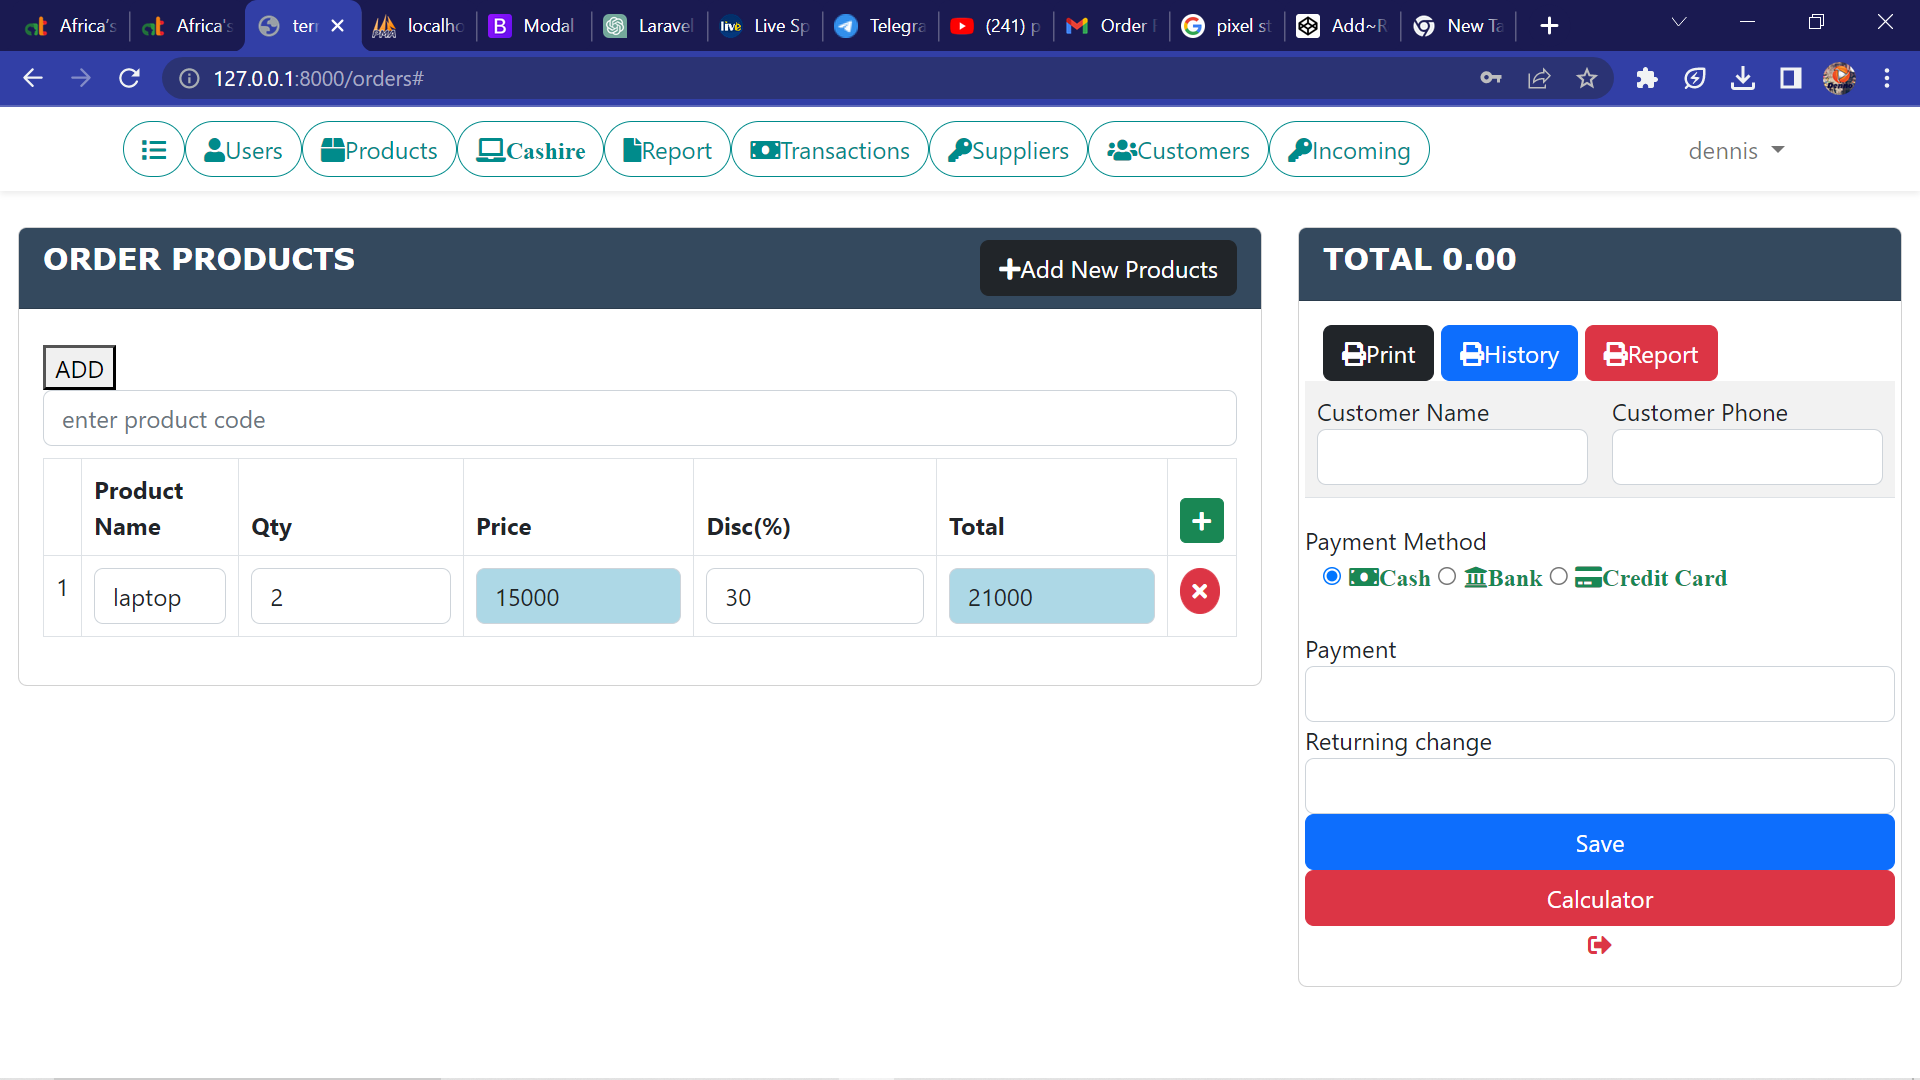Viewport: 1920px width, 1080px height.
Task: Click the Customer Phone input
Action: [x=1747, y=458]
